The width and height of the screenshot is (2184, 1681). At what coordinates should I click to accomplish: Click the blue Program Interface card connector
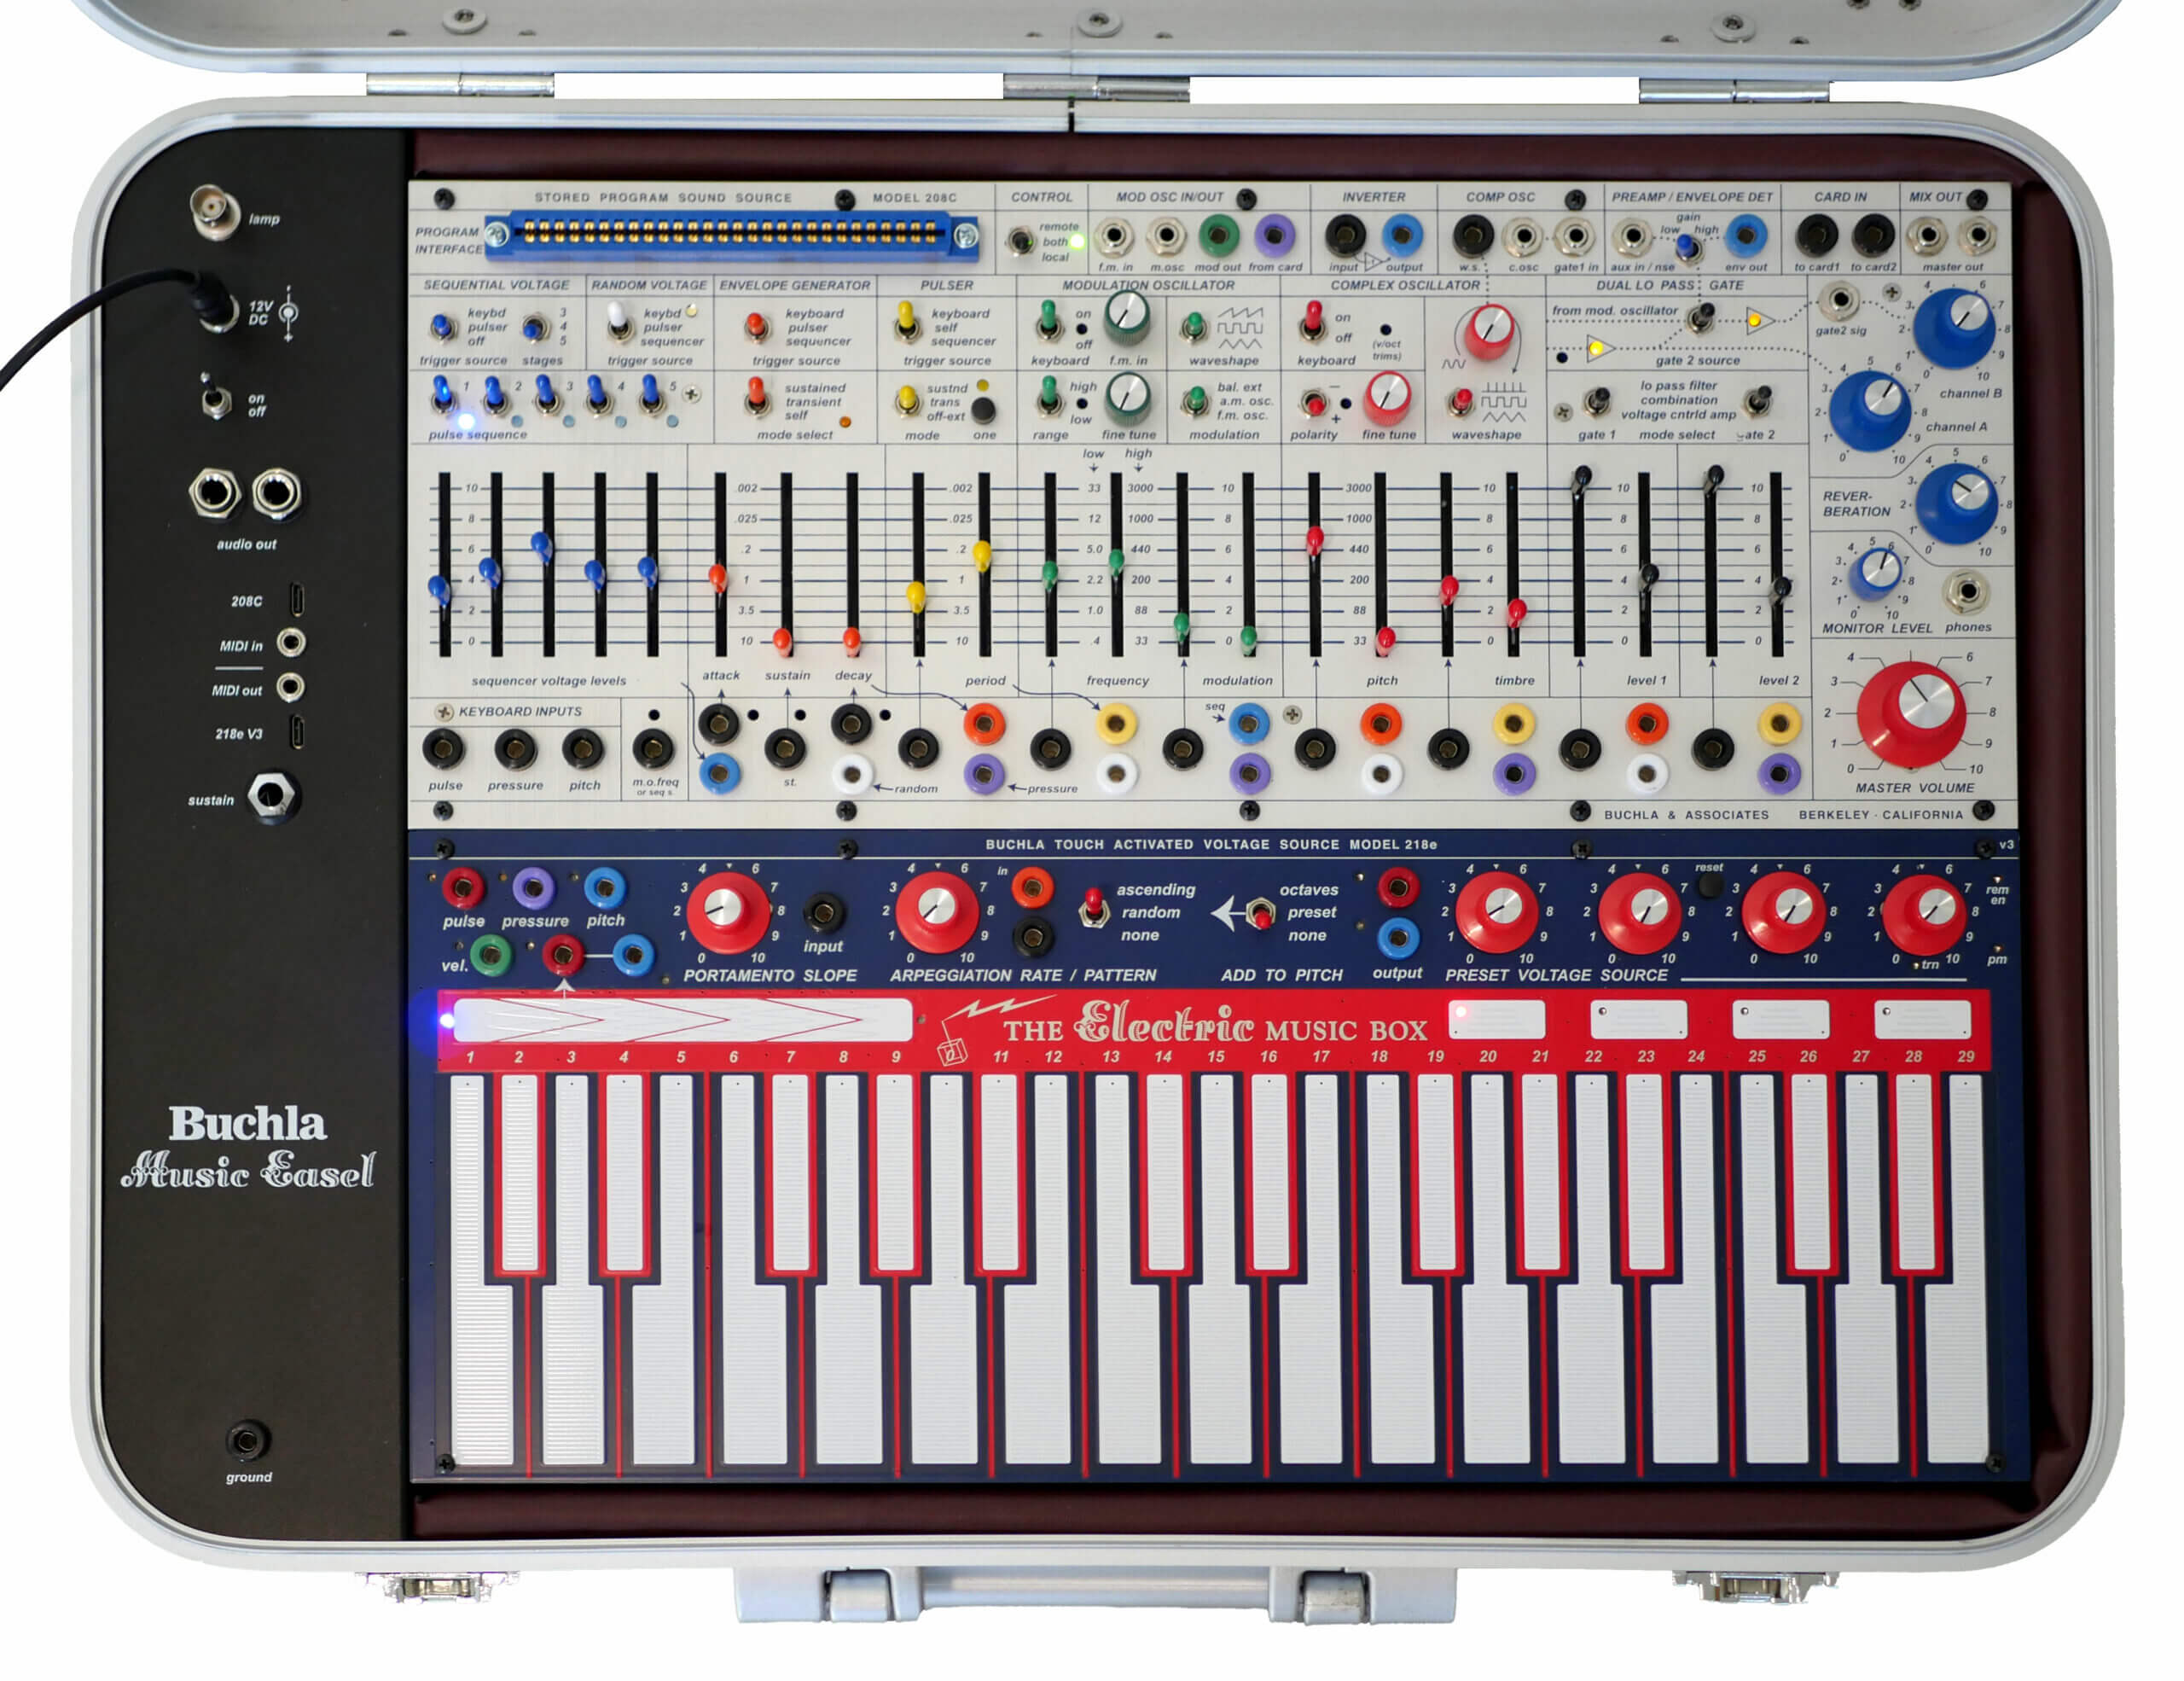coord(730,238)
